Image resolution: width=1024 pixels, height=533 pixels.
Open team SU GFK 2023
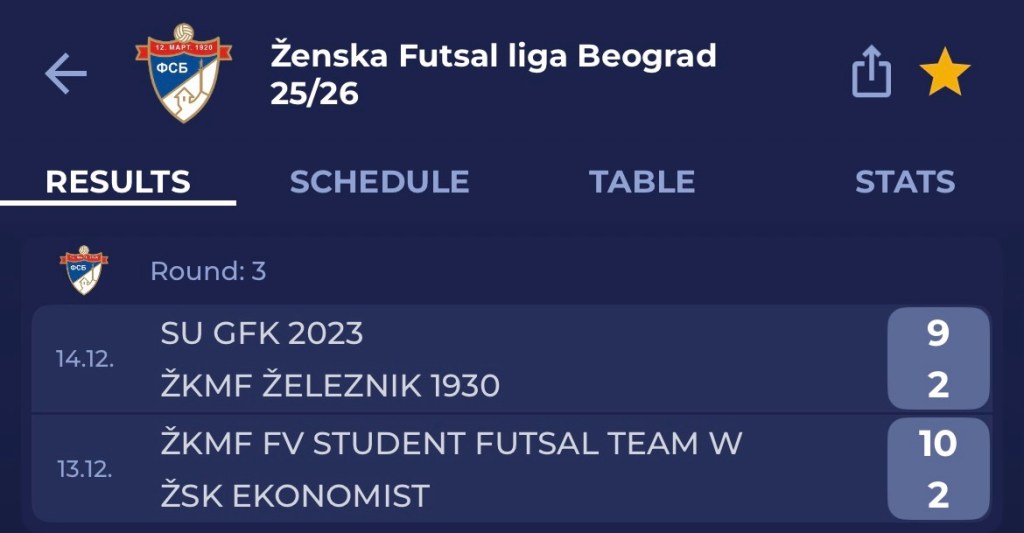(262, 334)
